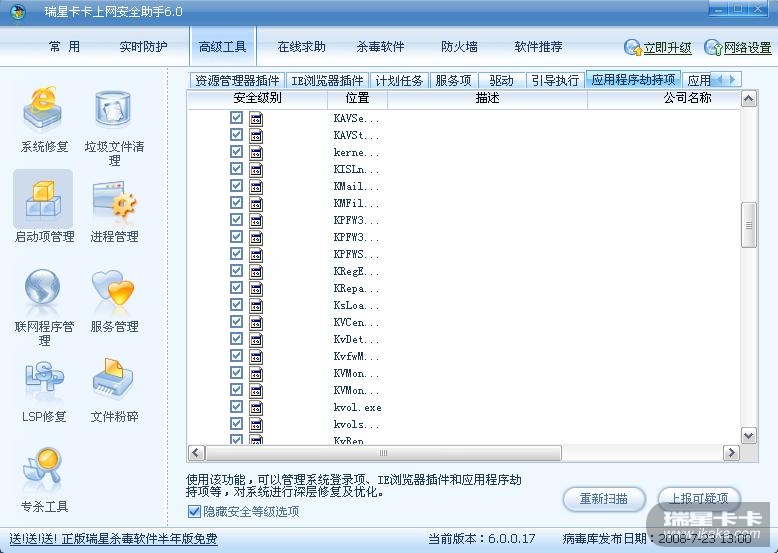
Task: Toggle the kerne... entry checkbox
Action: click(x=236, y=151)
